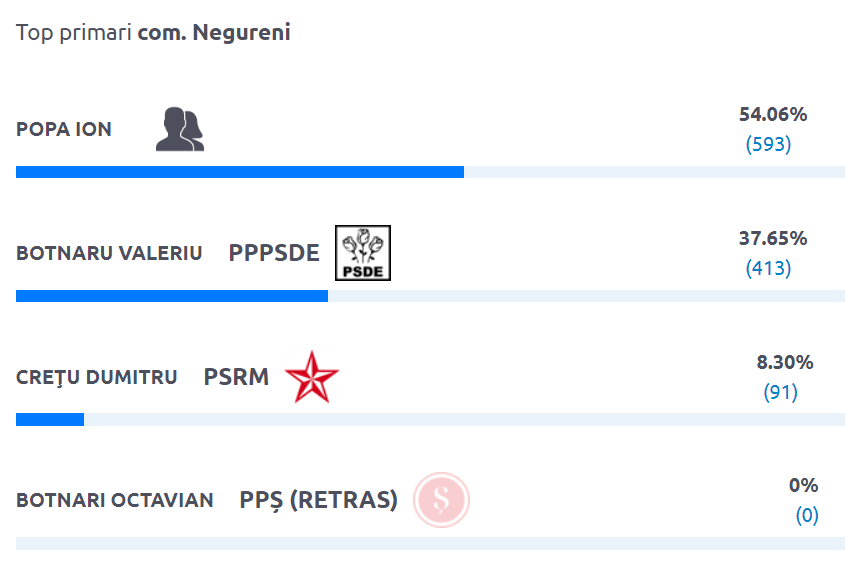The height and width of the screenshot is (582, 867).
Task: Click the (91) vote count
Action: (x=780, y=392)
